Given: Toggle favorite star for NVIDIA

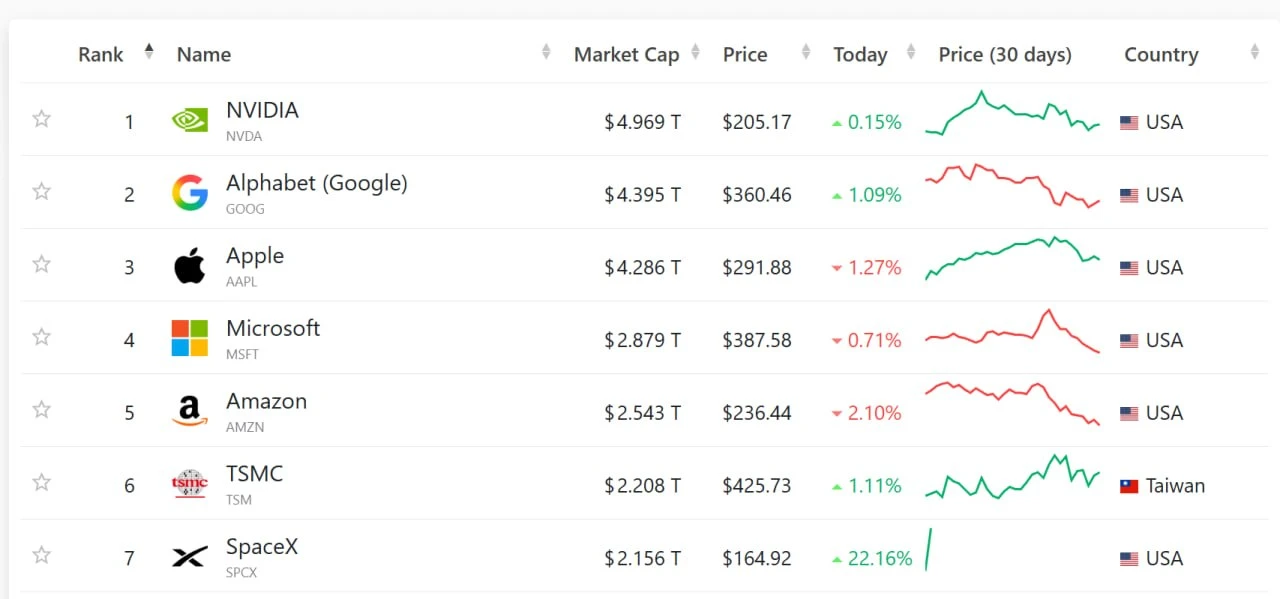Looking at the screenshot, I should (x=41, y=119).
